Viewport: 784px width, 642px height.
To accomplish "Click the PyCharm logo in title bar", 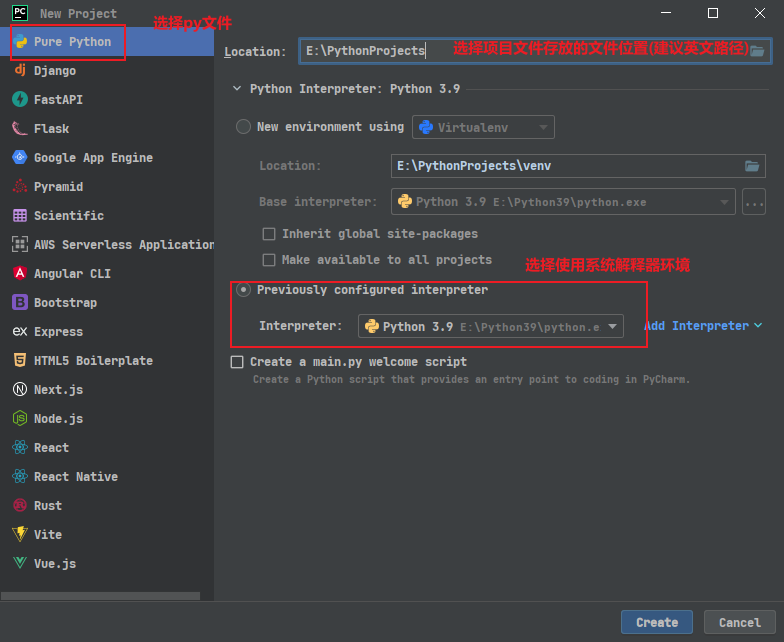I will coord(20,12).
